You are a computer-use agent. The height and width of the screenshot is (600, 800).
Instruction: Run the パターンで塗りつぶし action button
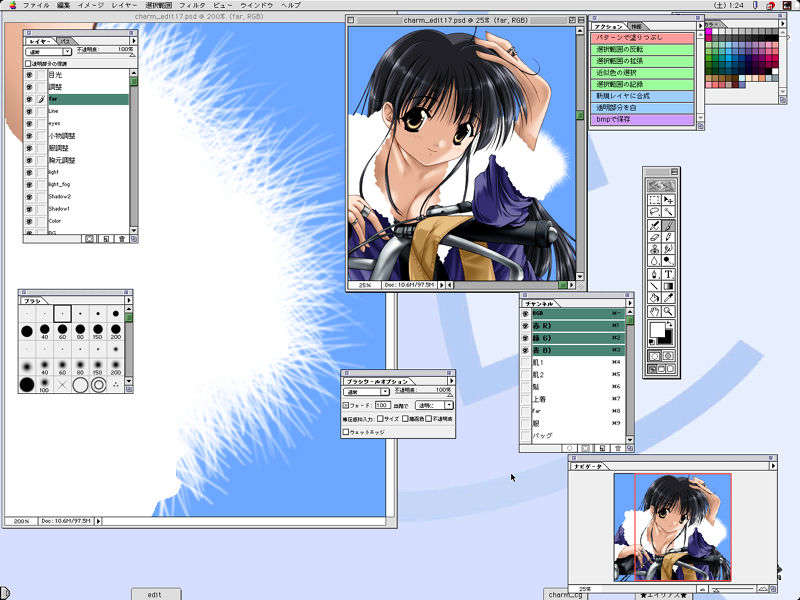(x=642, y=38)
